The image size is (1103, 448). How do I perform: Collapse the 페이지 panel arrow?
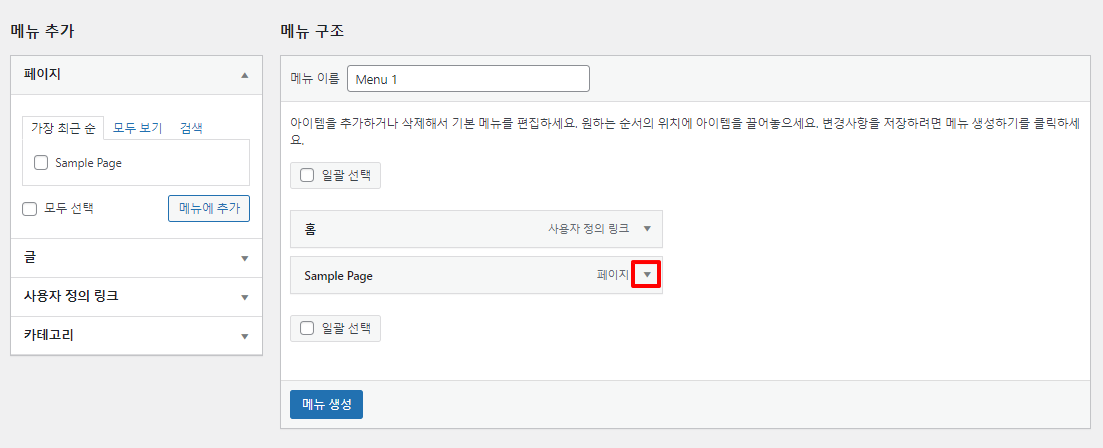[x=244, y=75]
